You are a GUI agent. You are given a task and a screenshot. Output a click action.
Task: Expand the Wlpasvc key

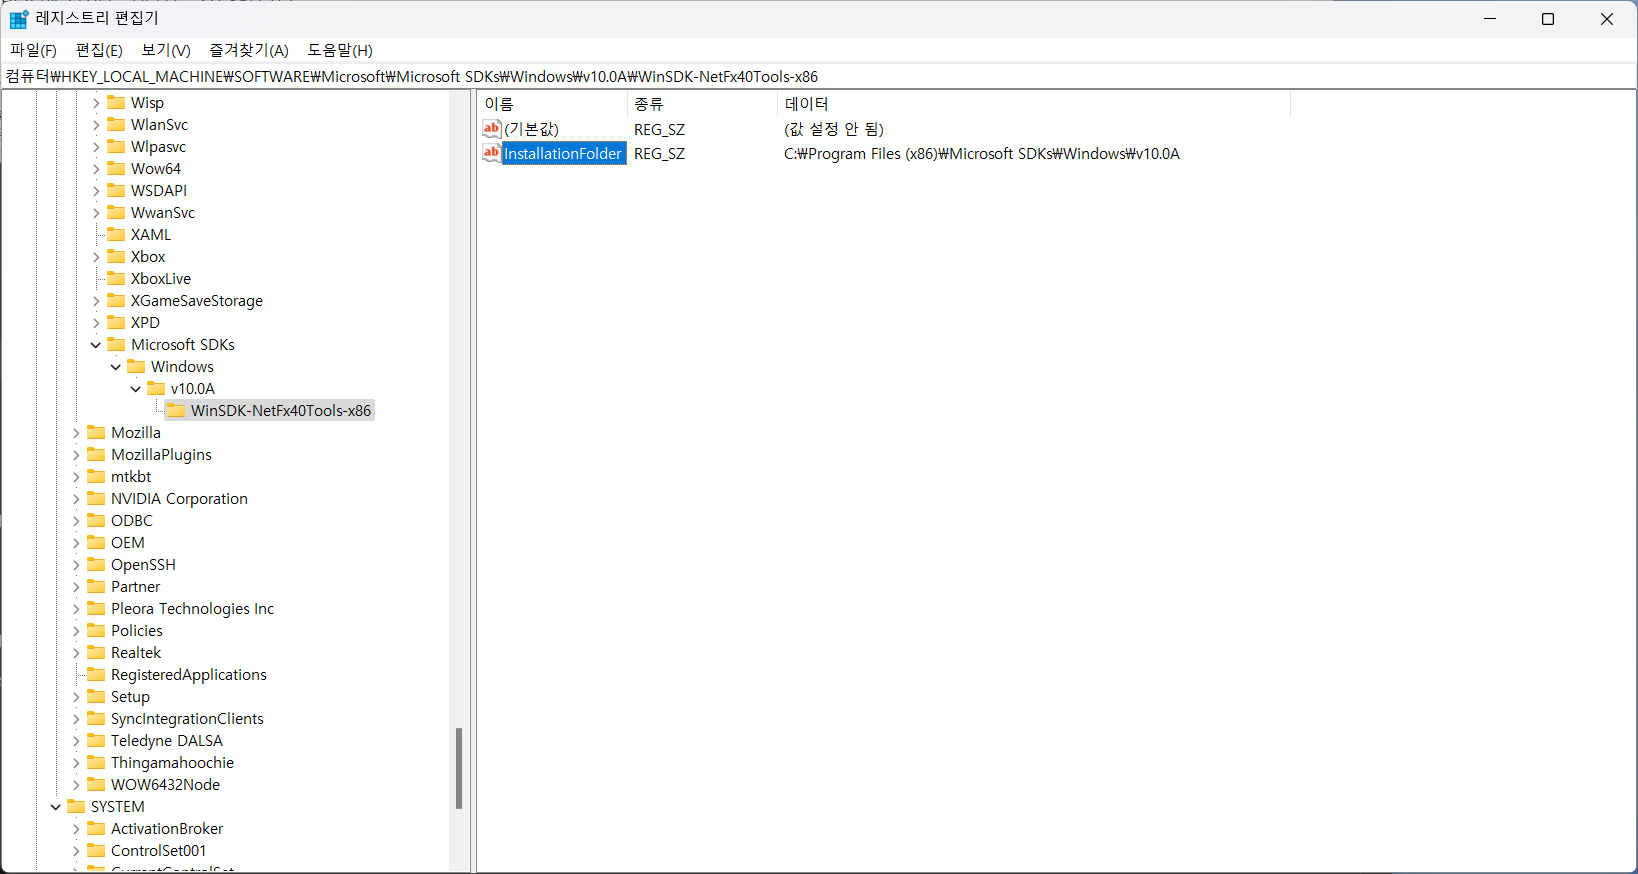pos(96,146)
